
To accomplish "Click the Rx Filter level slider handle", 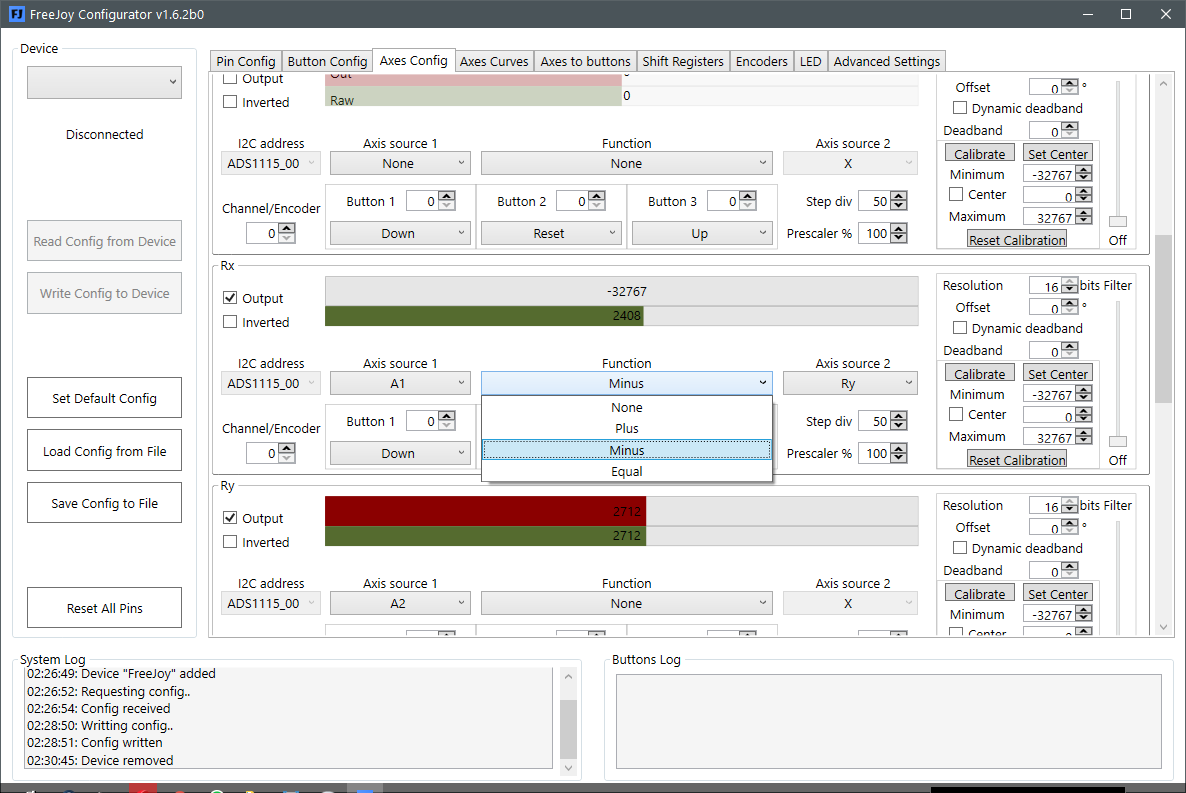I will coord(1118,441).
